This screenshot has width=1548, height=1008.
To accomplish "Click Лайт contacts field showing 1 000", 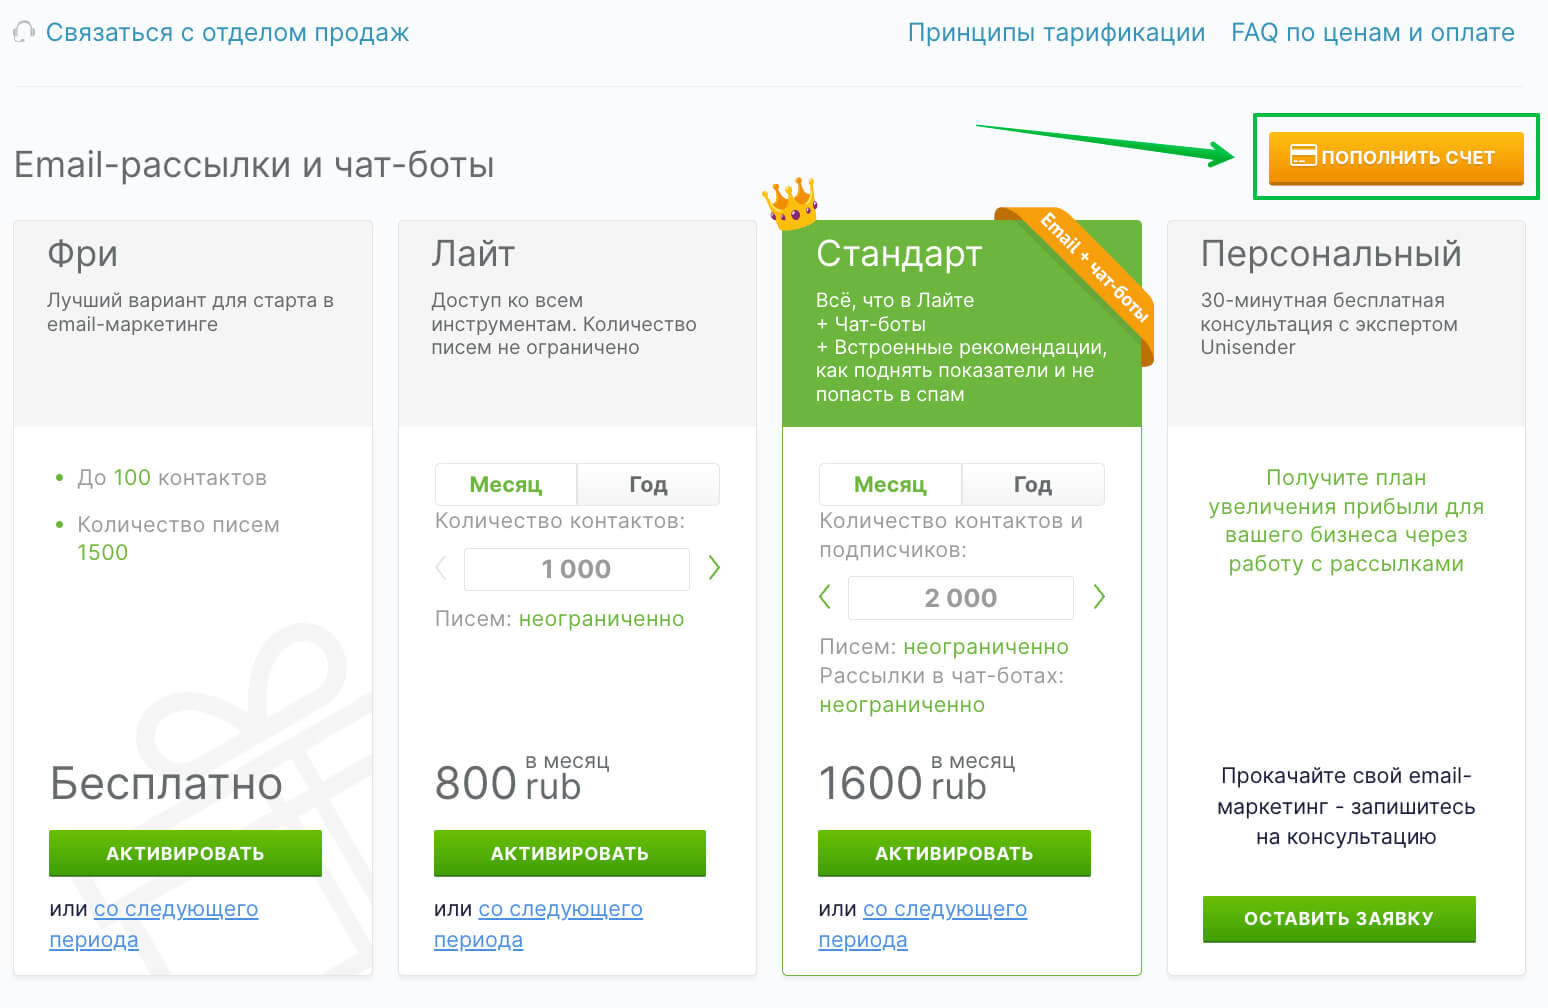I will [577, 569].
